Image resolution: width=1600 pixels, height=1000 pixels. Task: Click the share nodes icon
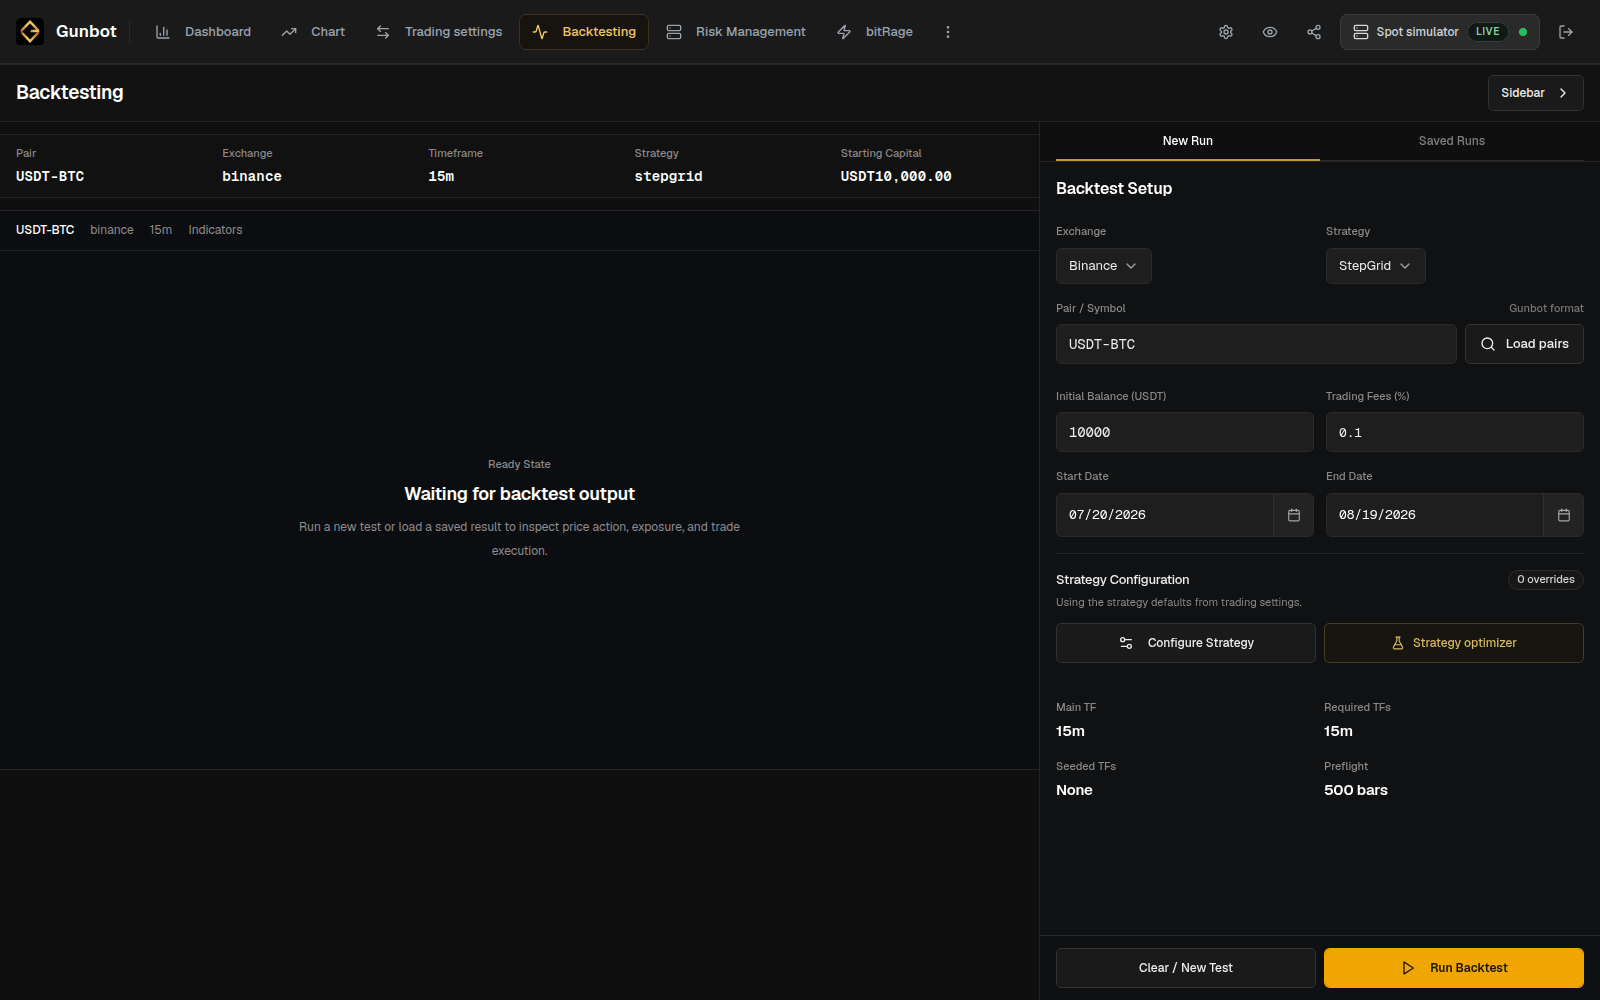[x=1314, y=32]
